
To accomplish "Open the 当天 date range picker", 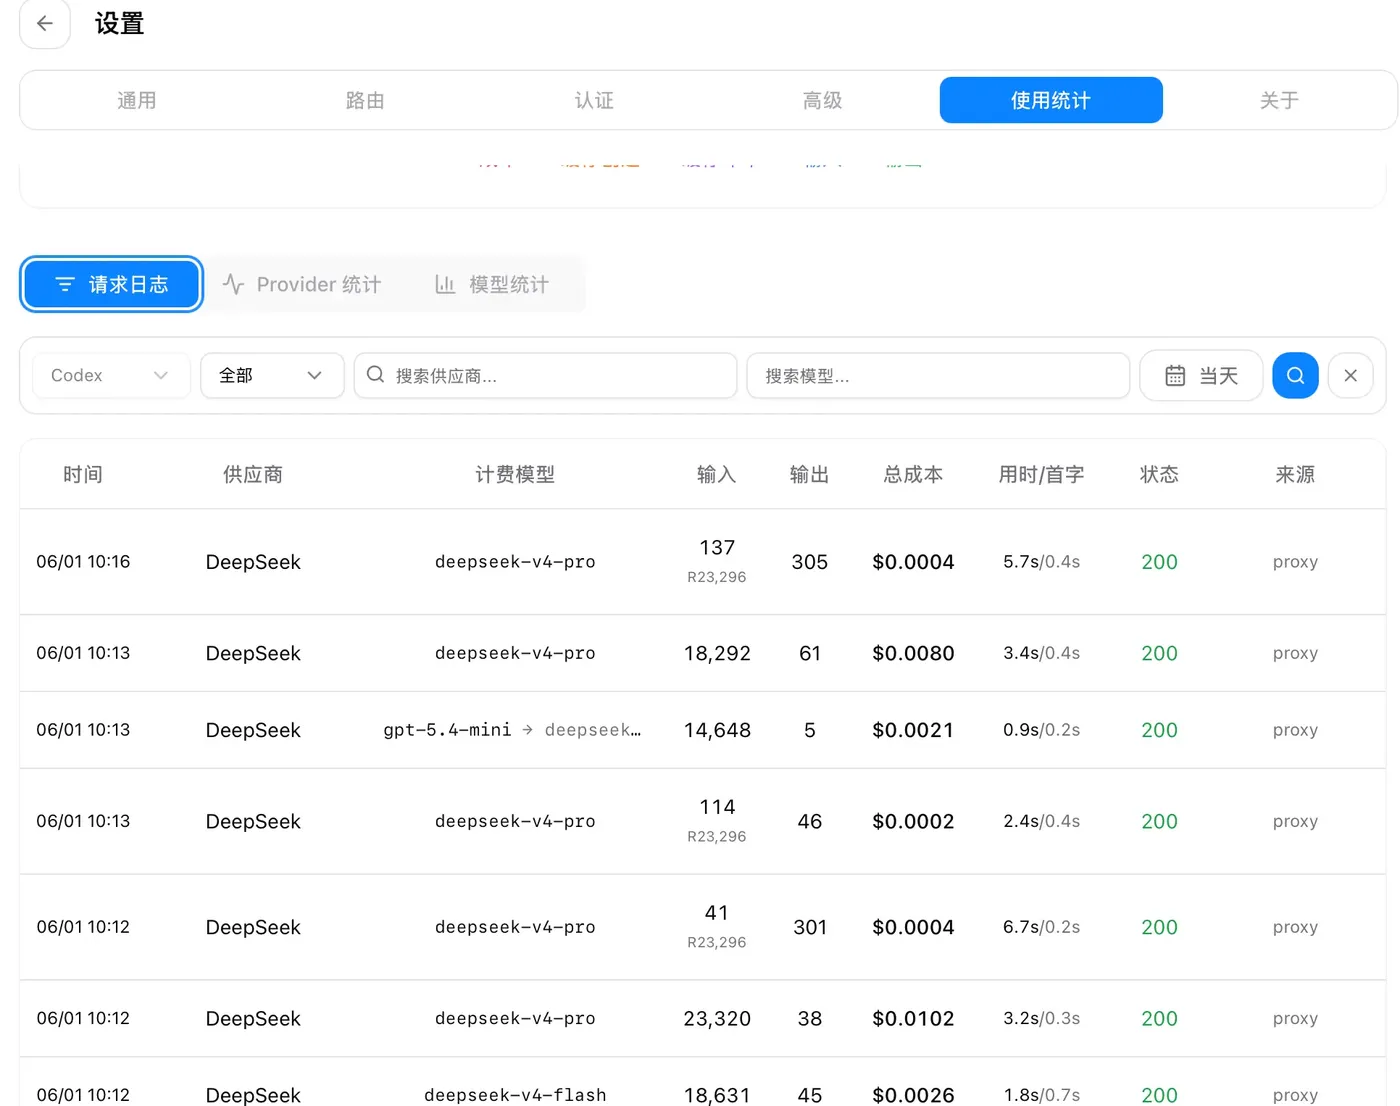I will (1201, 376).
